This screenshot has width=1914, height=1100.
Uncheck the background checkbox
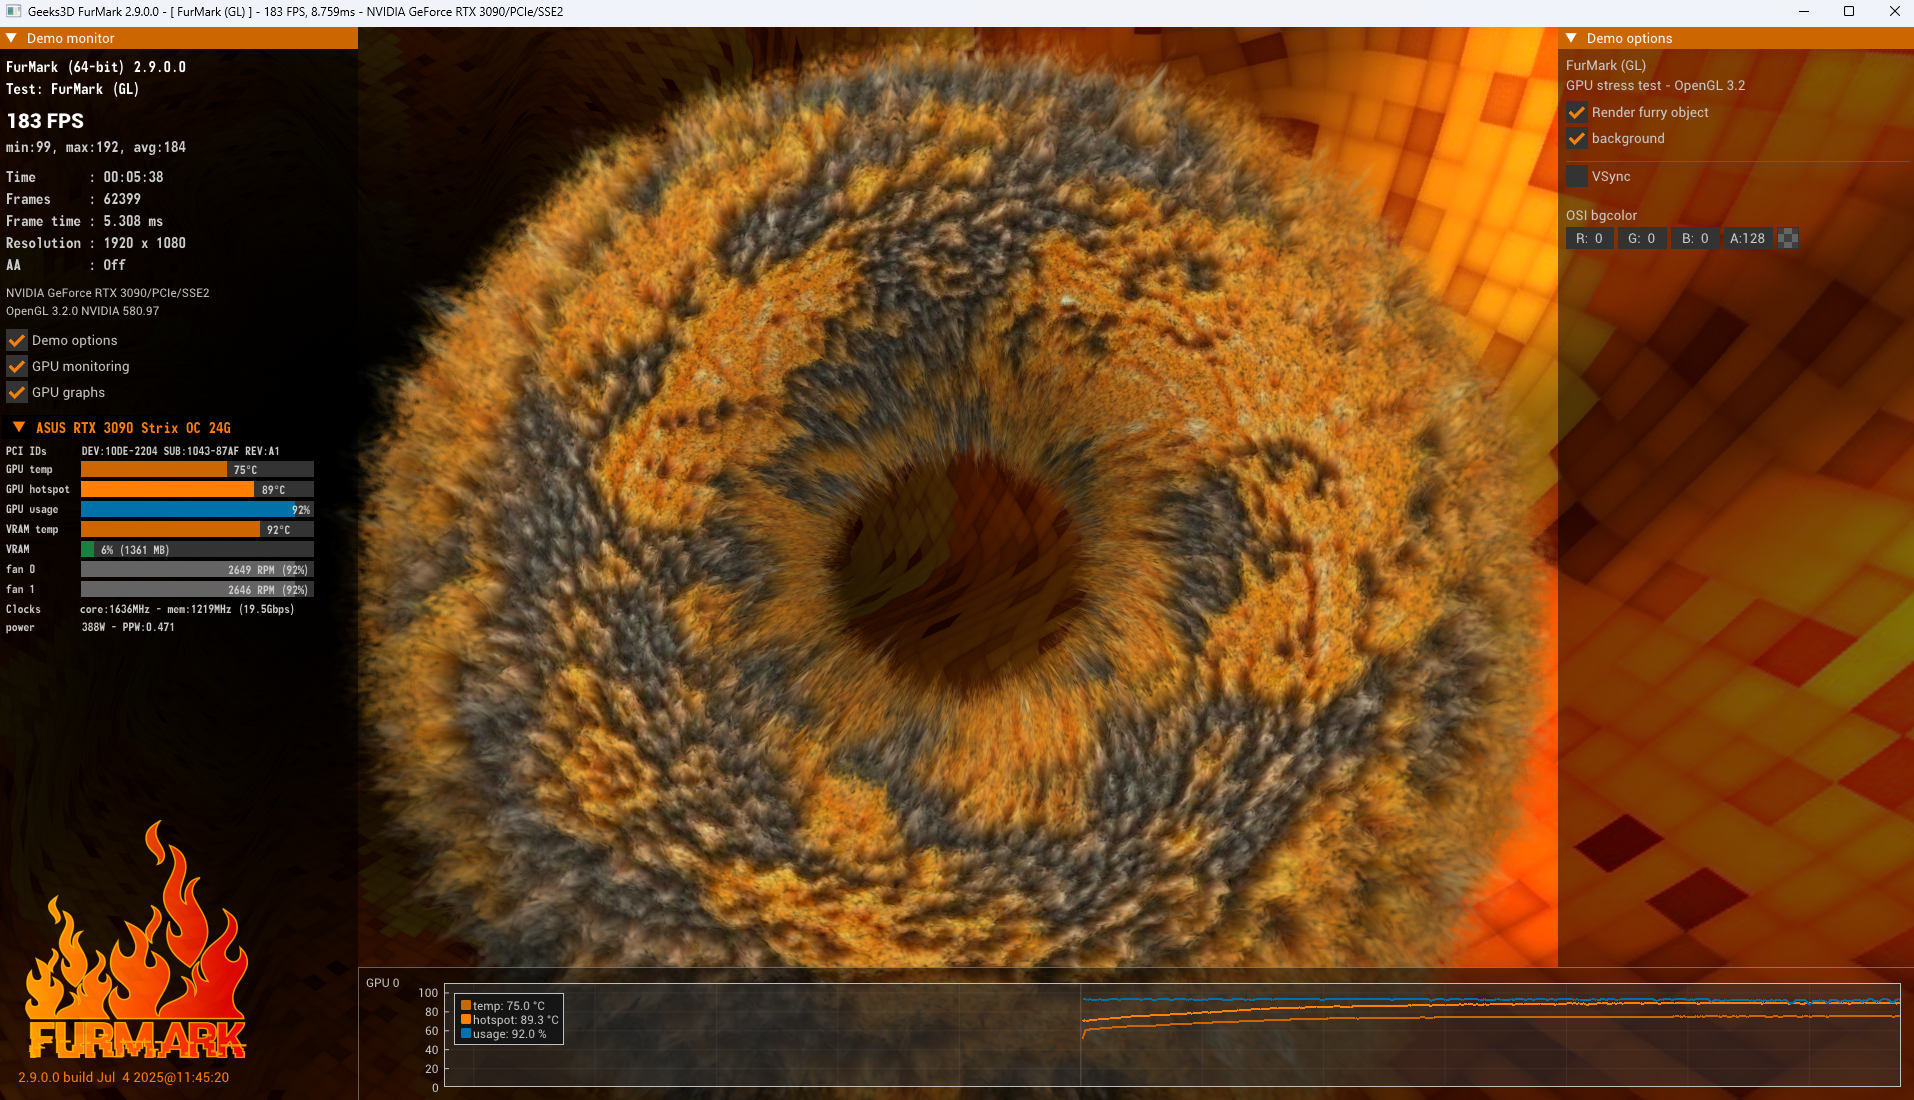[x=1577, y=138]
